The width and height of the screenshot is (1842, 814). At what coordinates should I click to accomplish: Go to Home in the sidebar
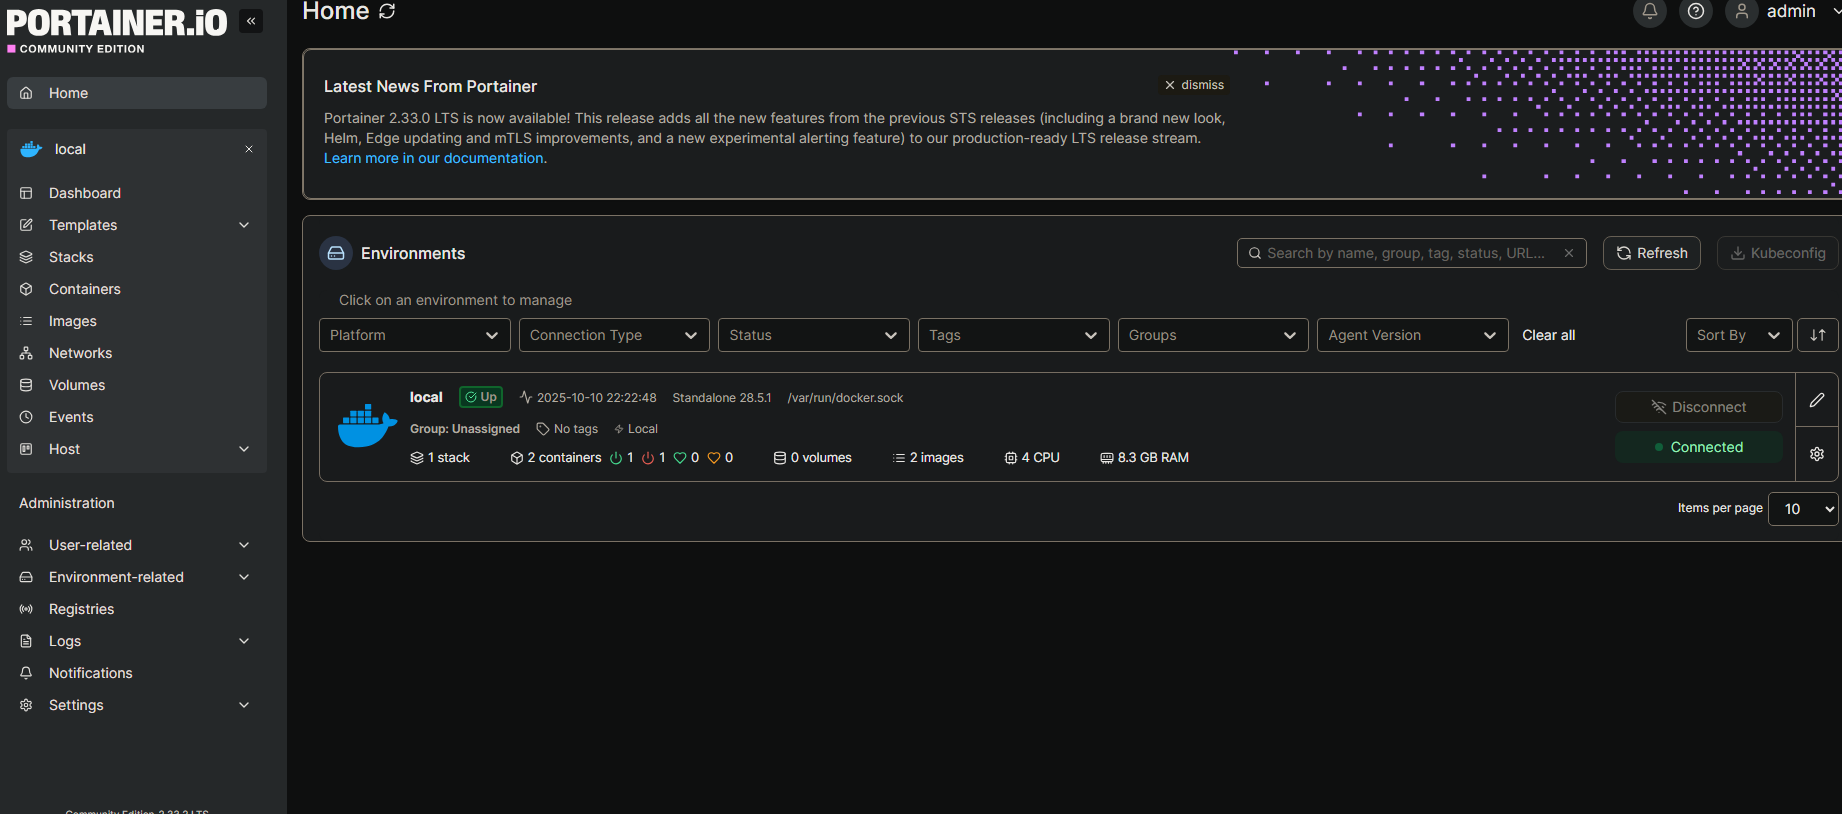pyautogui.click(x=137, y=93)
